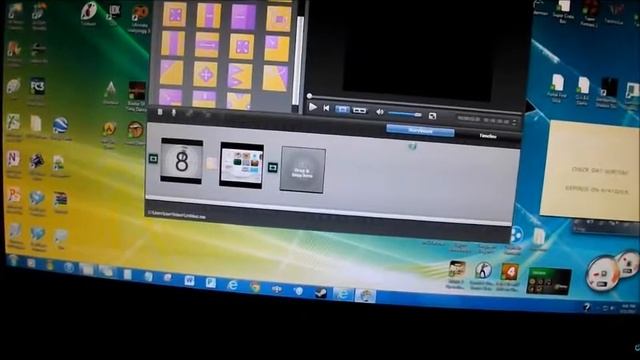The width and height of the screenshot is (640, 360).
Task: Click the microphone voice-over icon
Action: [x=173, y=112]
